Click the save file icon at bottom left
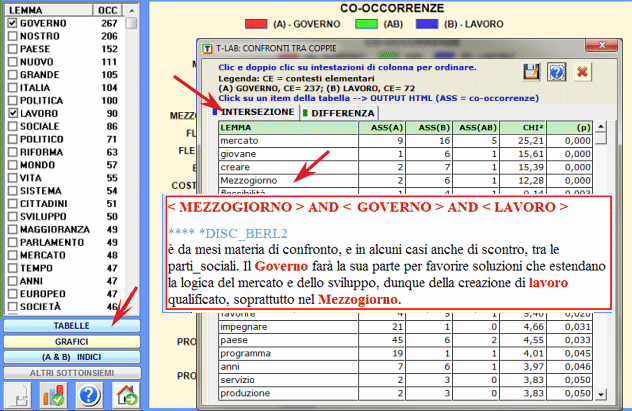 [19, 395]
